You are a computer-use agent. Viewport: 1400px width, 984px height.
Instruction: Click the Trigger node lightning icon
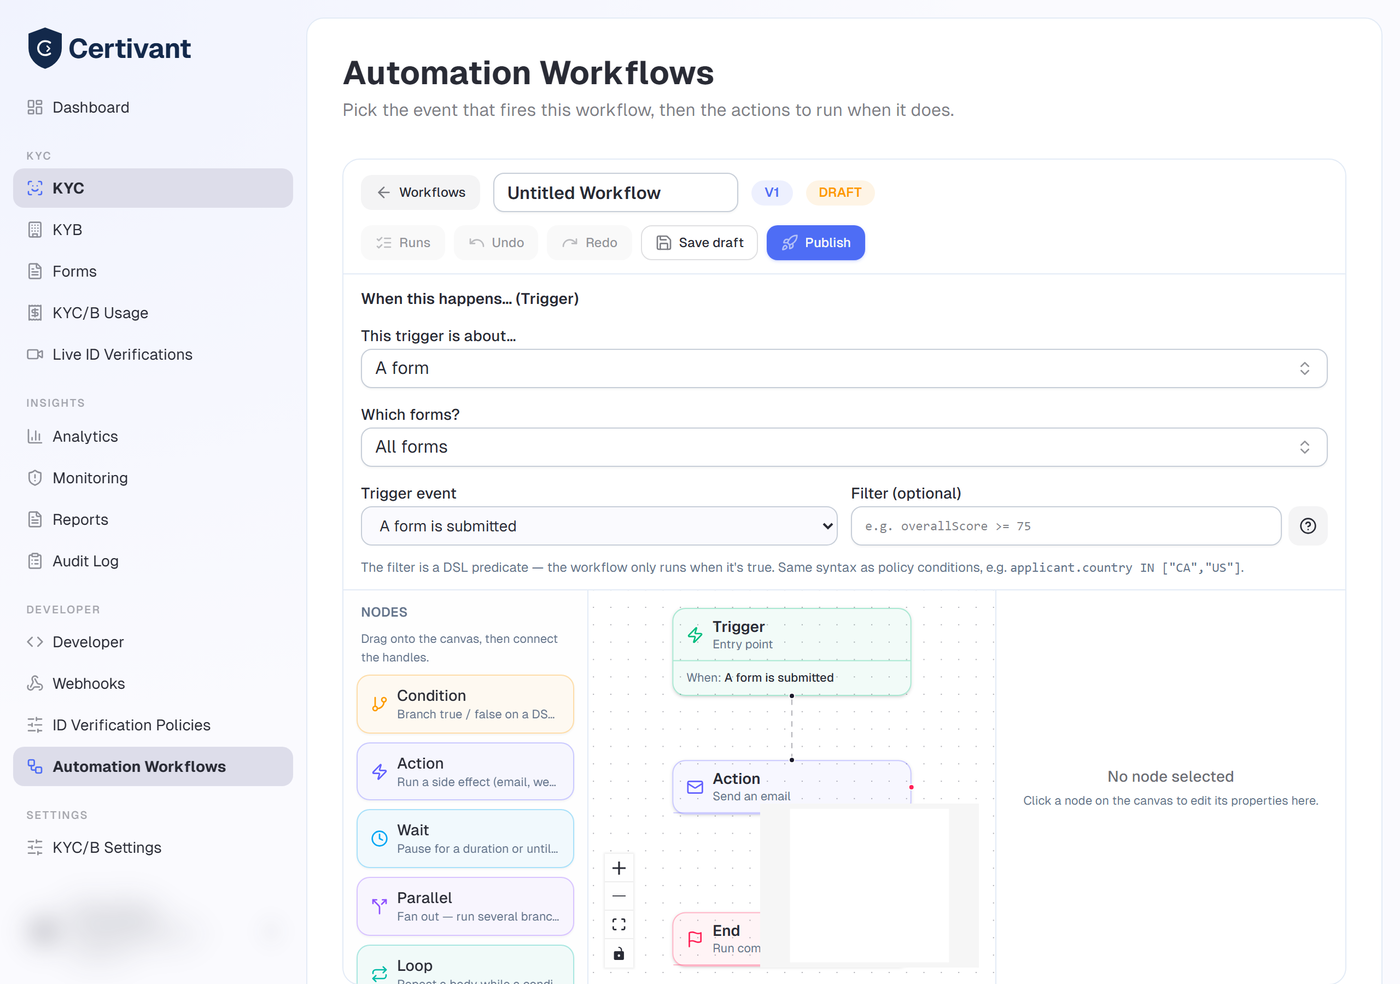(695, 635)
